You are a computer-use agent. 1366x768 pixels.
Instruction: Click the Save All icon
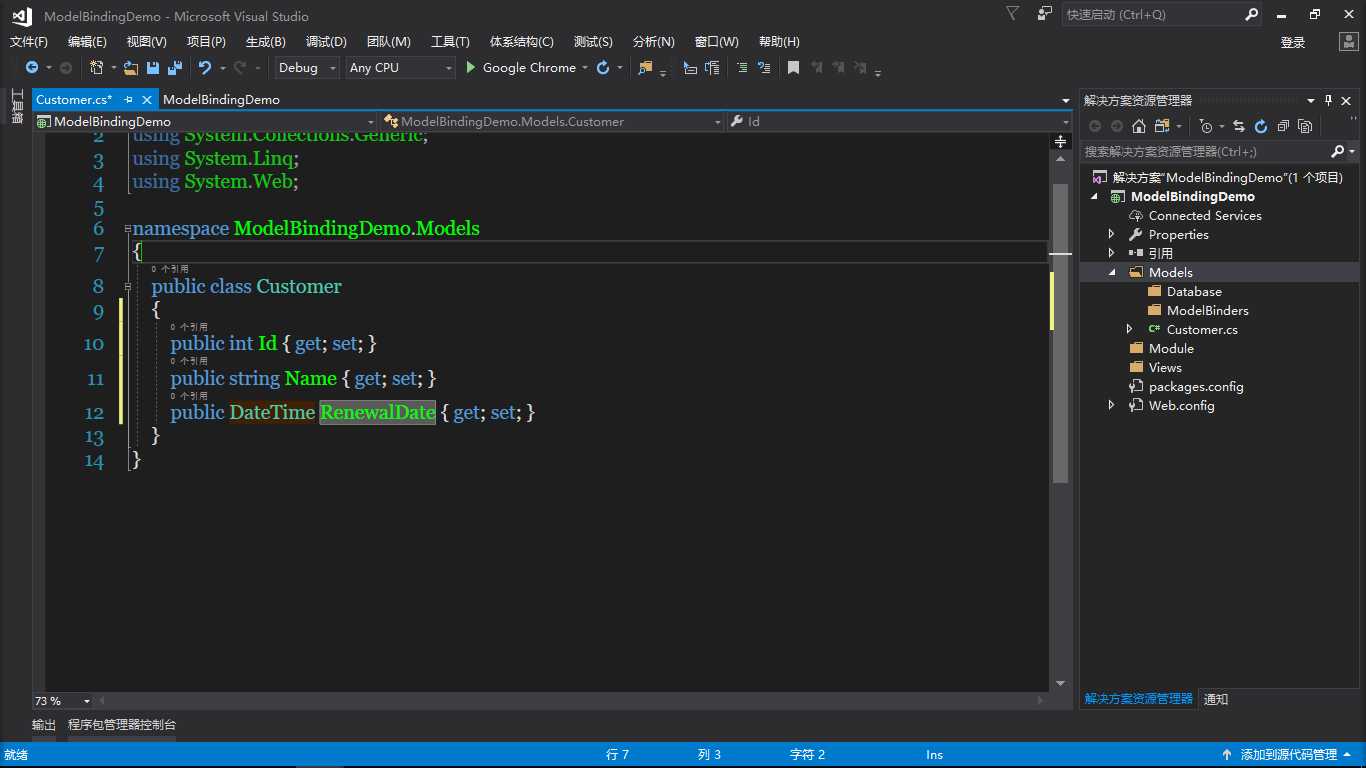tap(174, 68)
